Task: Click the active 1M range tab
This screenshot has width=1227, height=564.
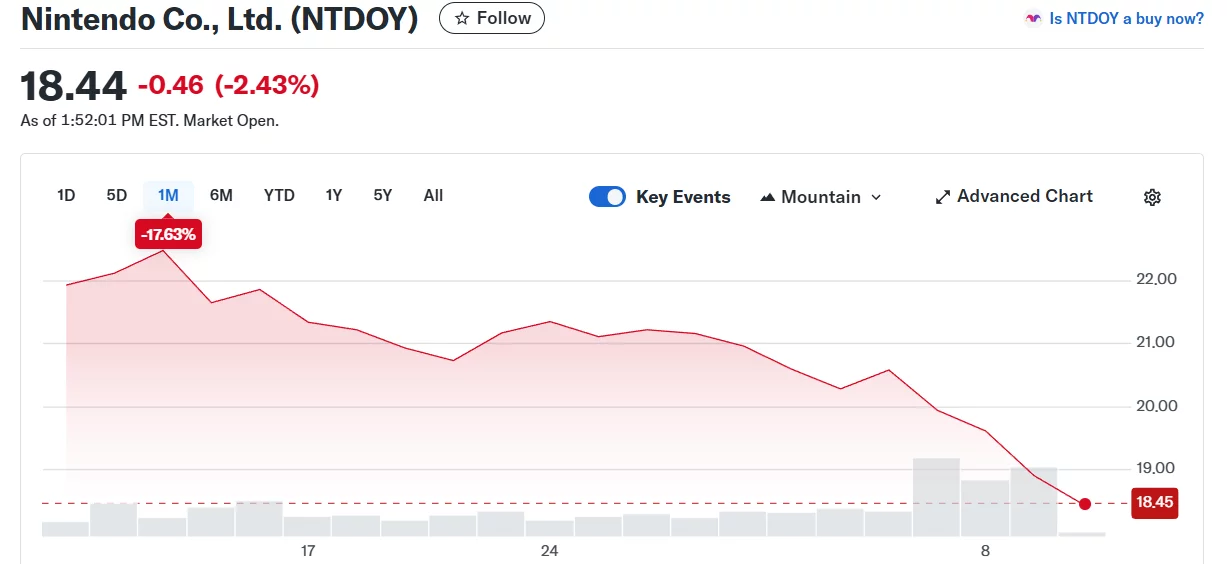Action: click(168, 196)
